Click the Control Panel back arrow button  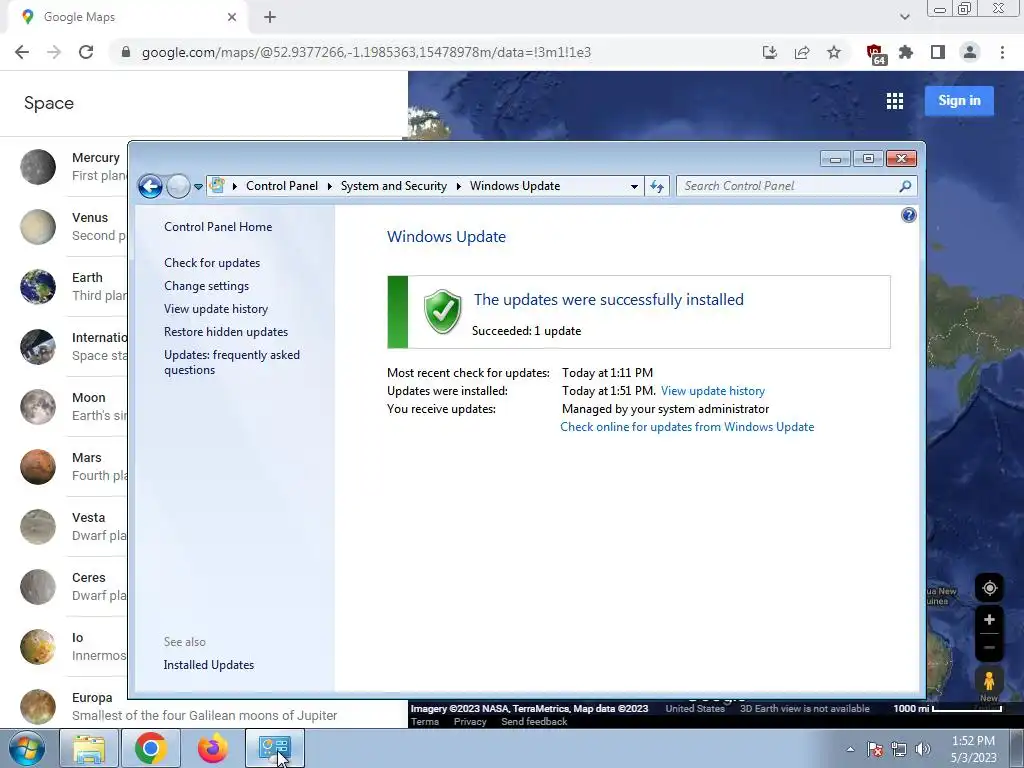tap(150, 186)
